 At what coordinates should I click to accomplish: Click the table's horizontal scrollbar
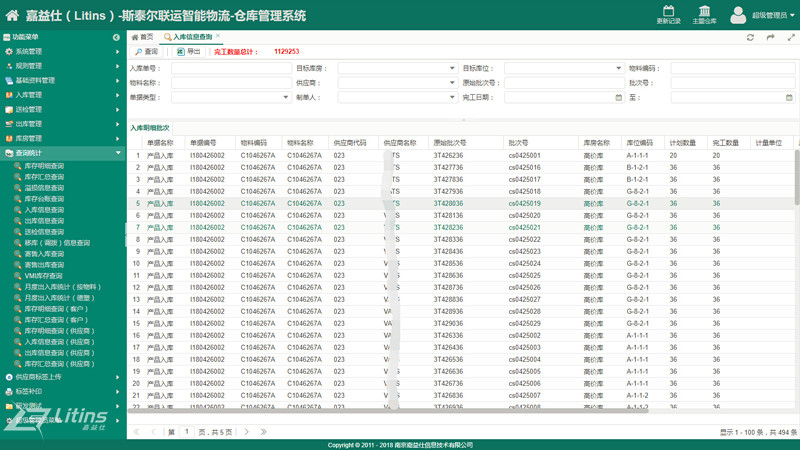[x=388, y=410]
